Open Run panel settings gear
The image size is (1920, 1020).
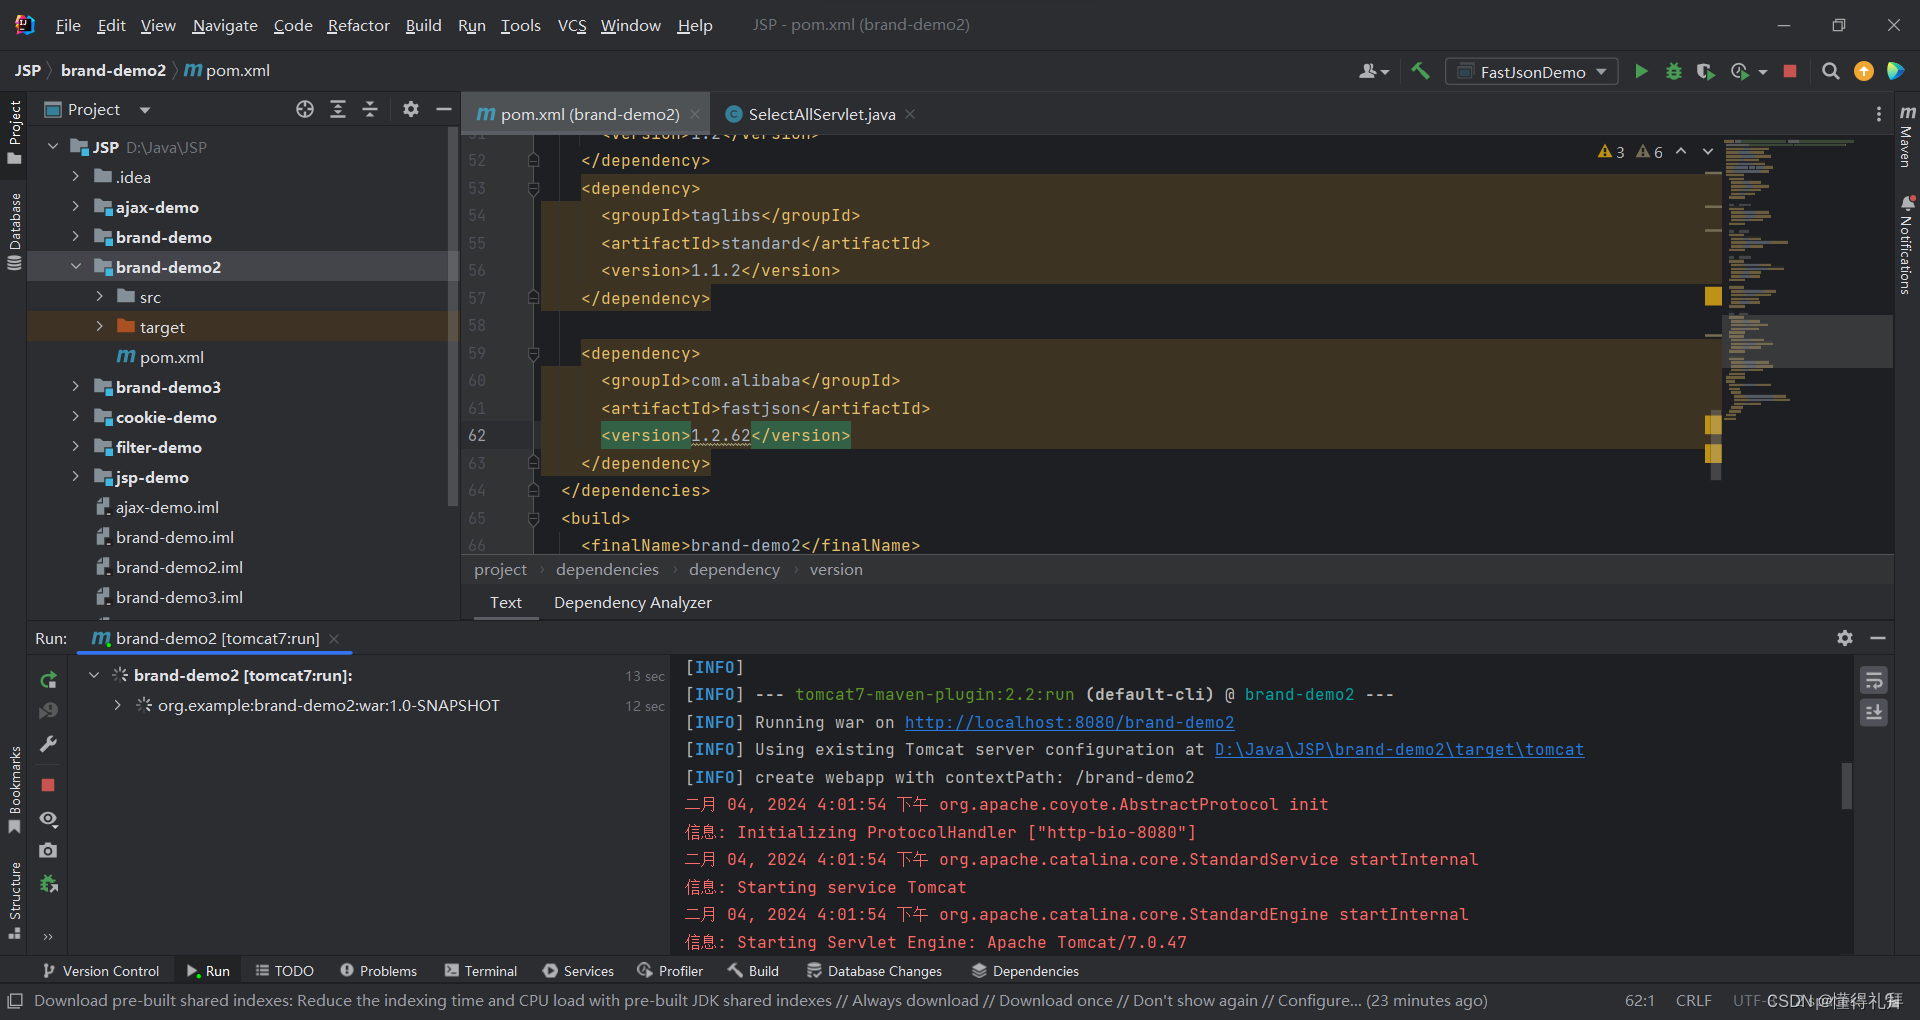pyautogui.click(x=1845, y=638)
